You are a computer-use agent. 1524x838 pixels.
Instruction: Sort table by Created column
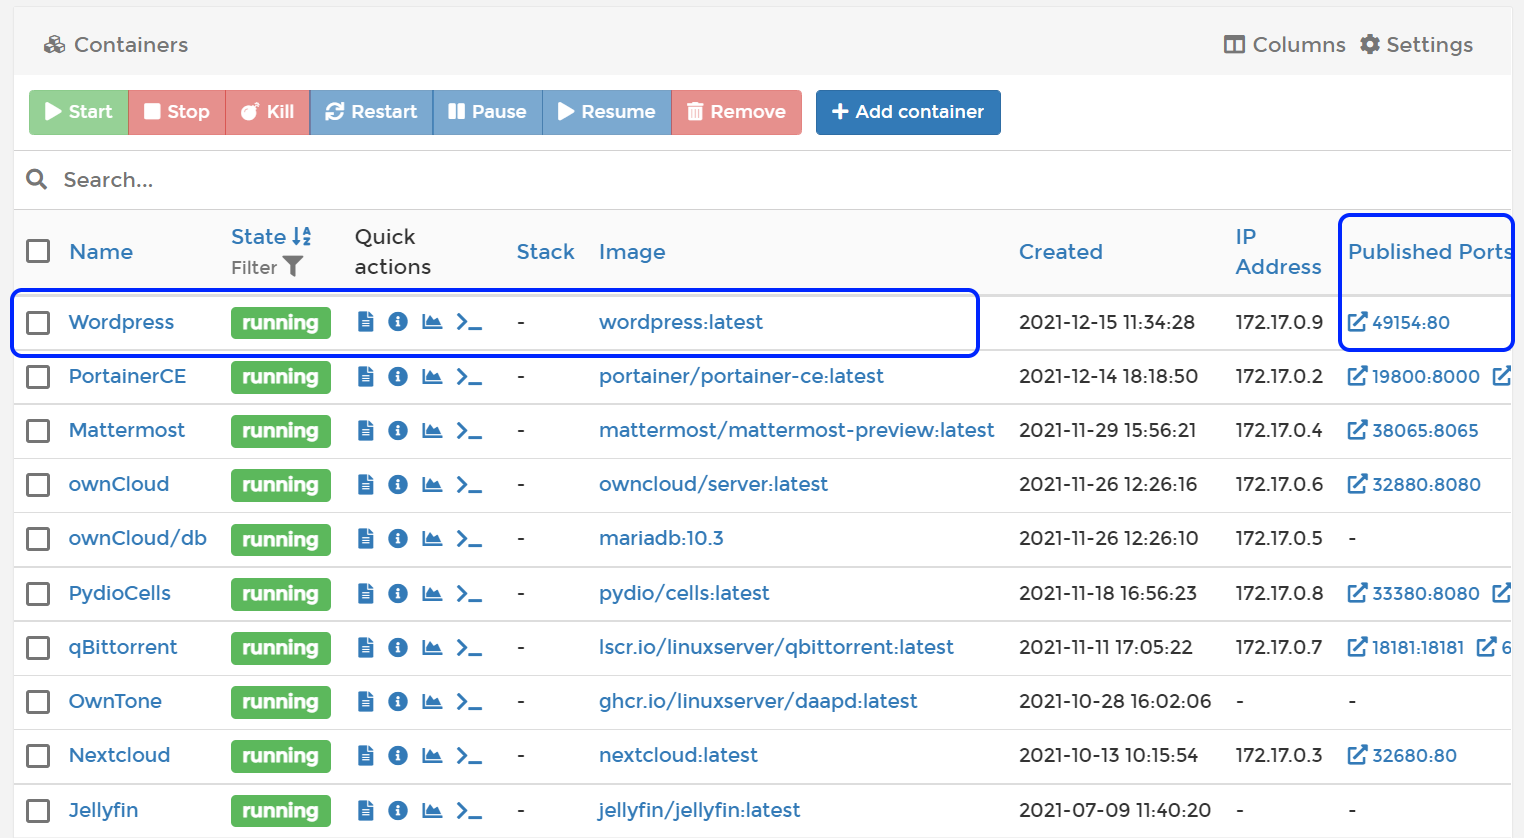(1060, 252)
